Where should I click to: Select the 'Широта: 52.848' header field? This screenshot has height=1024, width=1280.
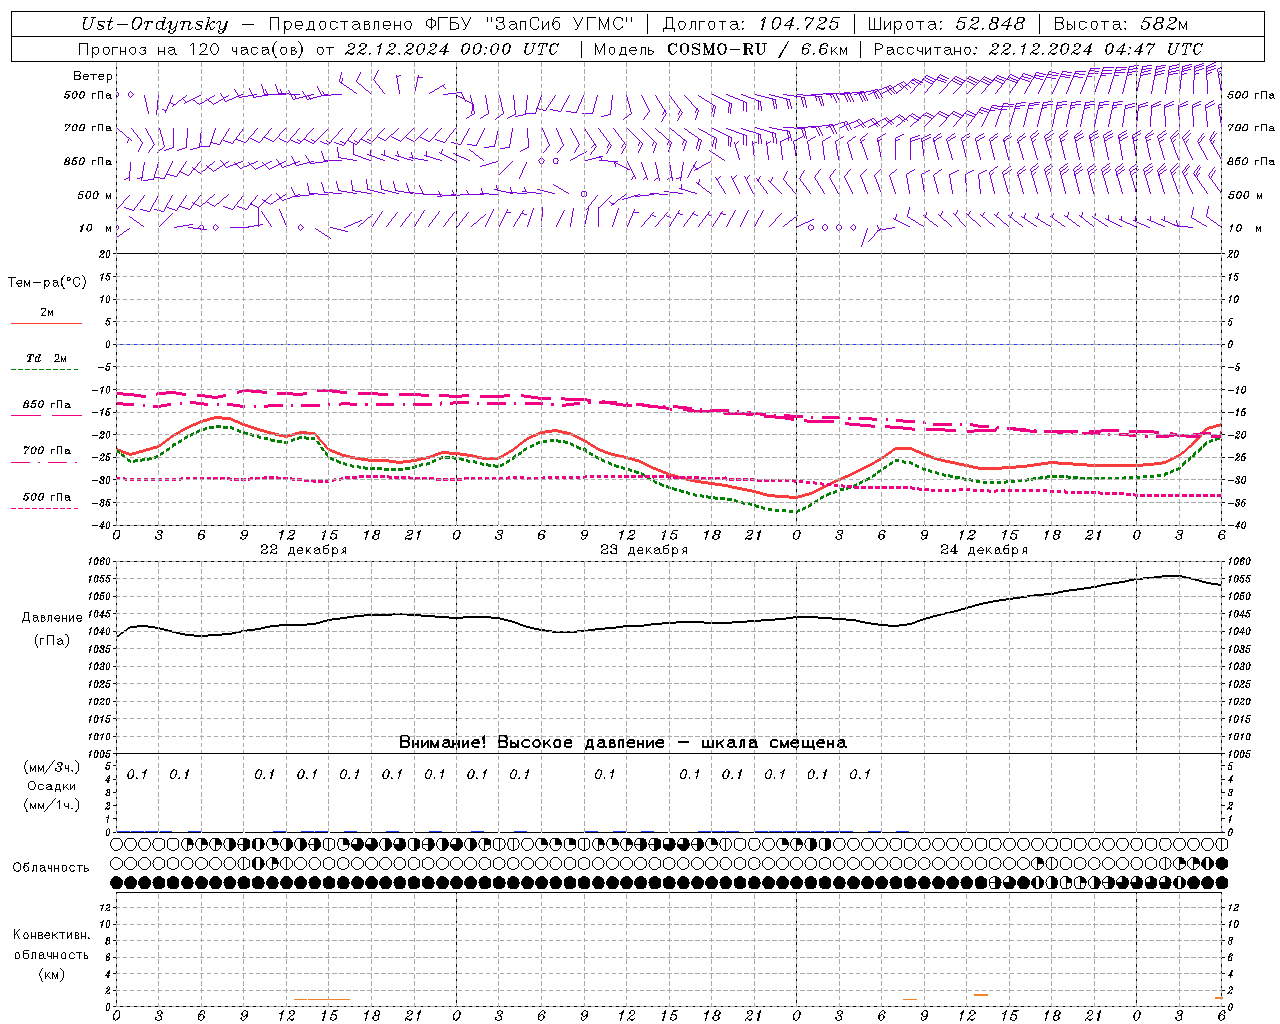pos(946,25)
